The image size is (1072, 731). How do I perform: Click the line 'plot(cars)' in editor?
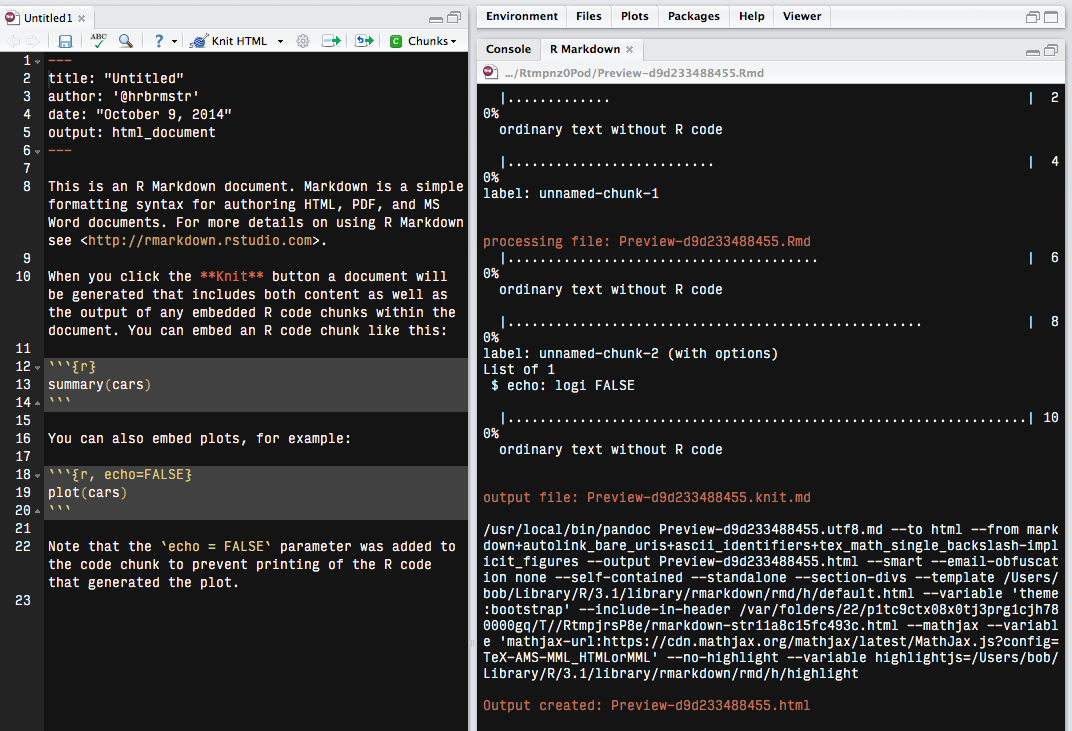click(88, 492)
